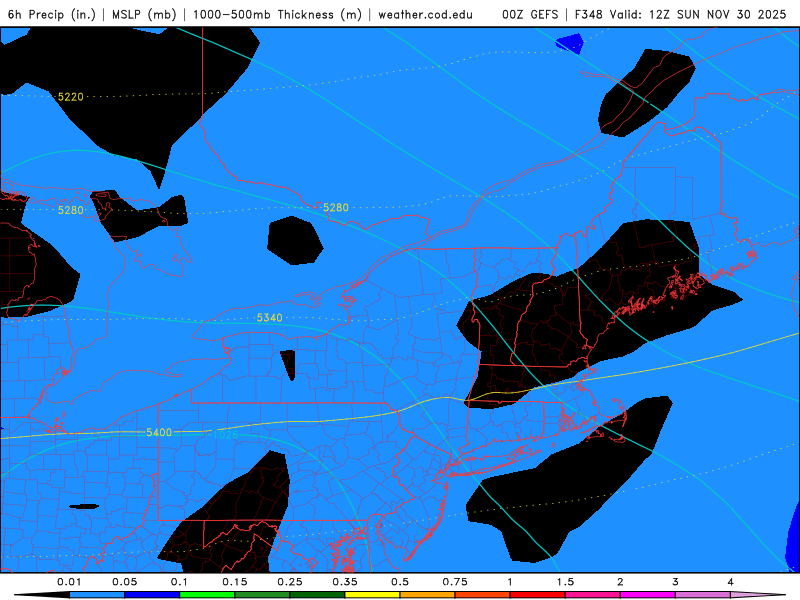Click the dark blue 0.05 legend swatch
This screenshot has height=600, width=800.
[x=152, y=595]
